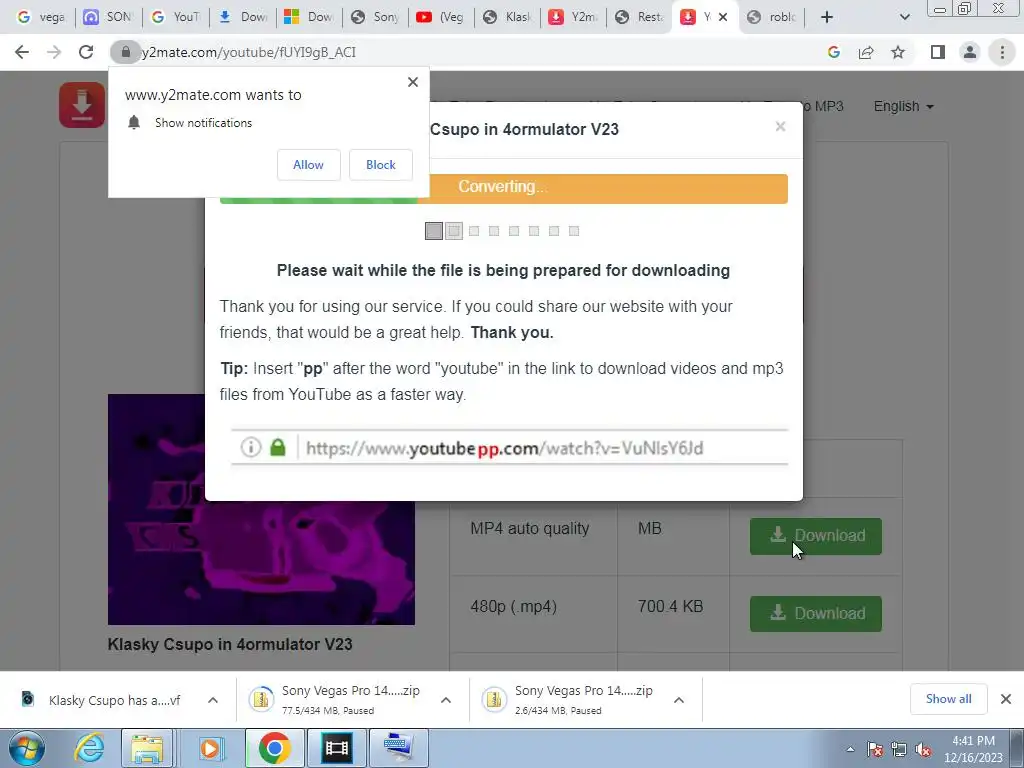The height and width of the screenshot is (768, 1024).
Task: Click the Klasky Csupo video thumbnail
Action: coord(261,509)
